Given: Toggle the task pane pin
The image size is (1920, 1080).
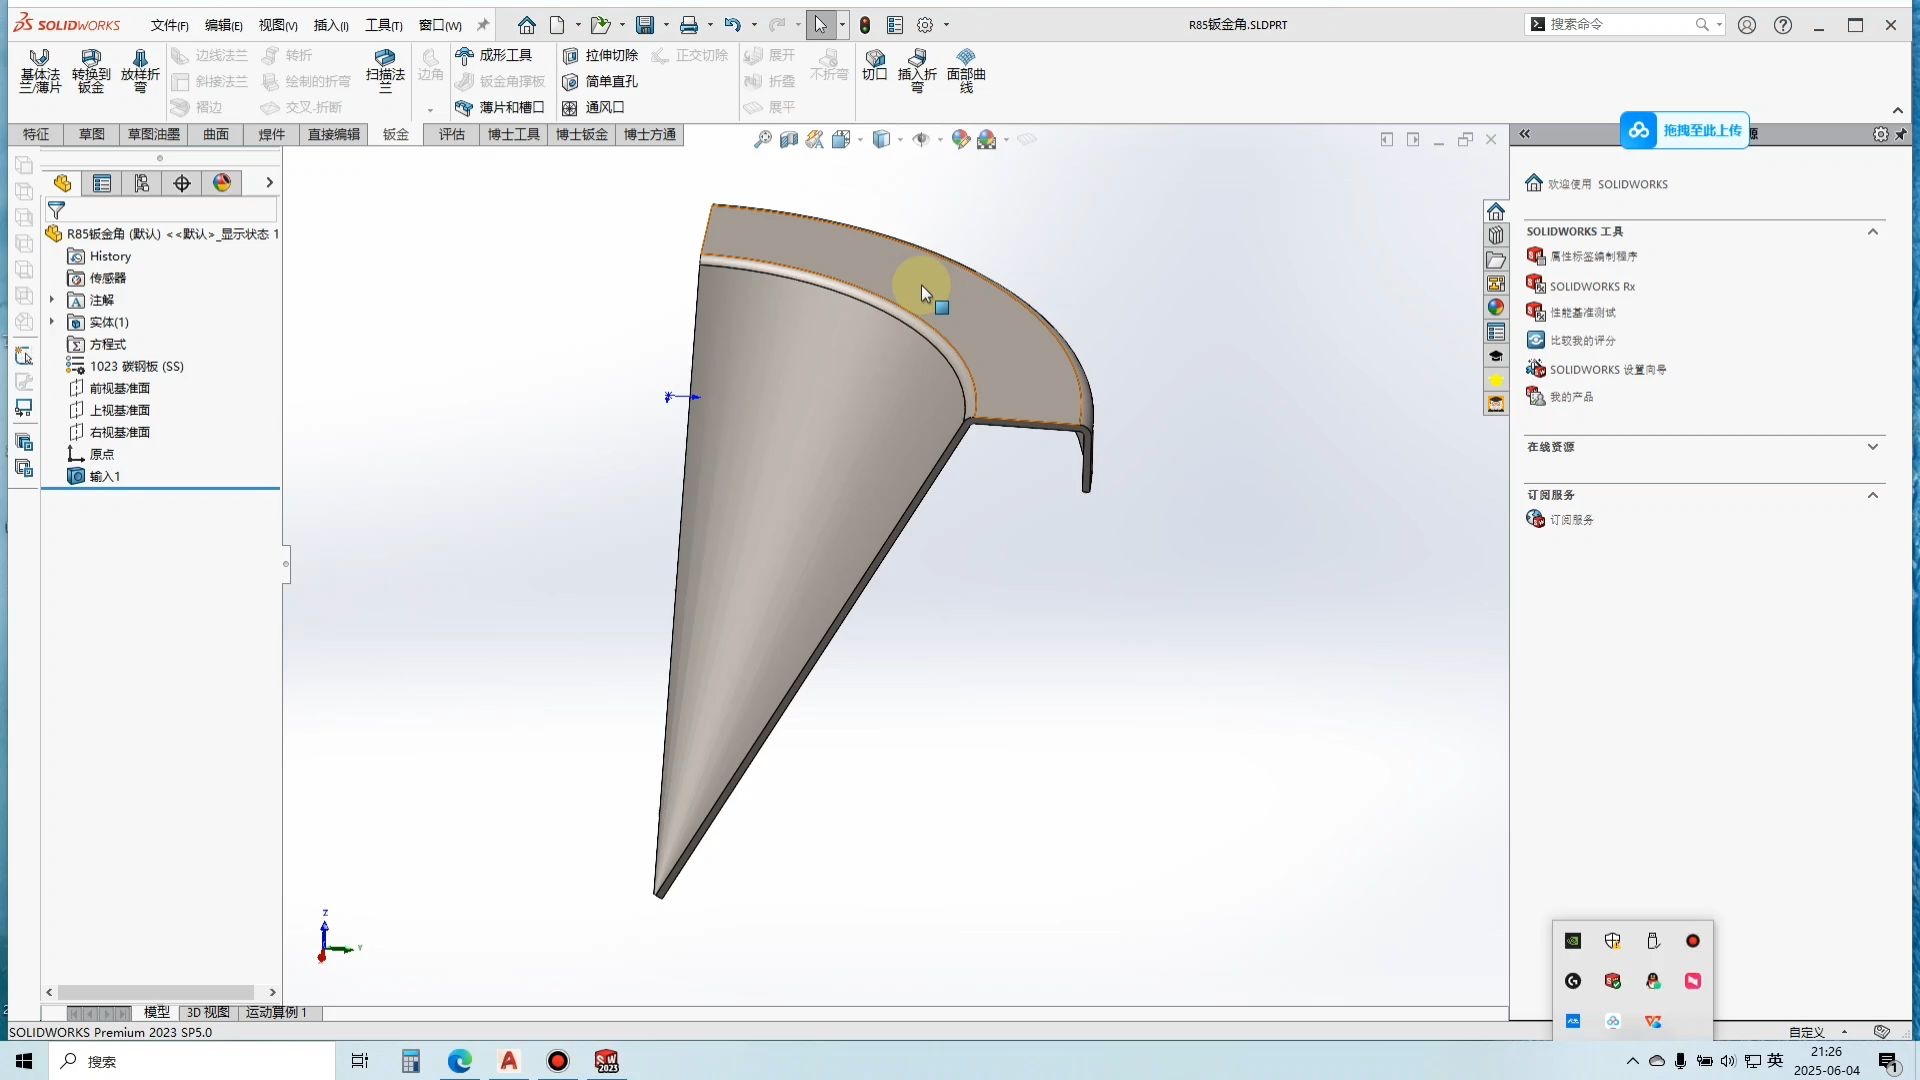Looking at the screenshot, I should click(1901, 133).
